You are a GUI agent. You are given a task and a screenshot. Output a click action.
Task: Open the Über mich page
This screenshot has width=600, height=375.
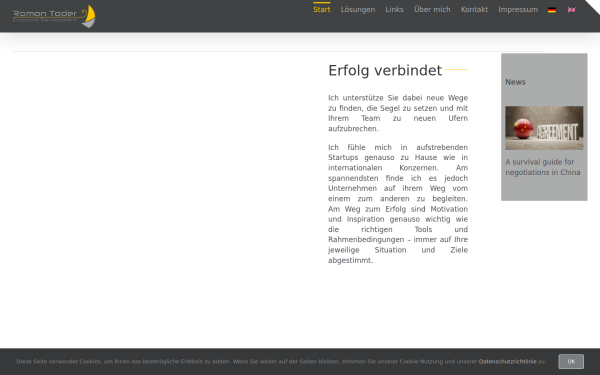(x=432, y=10)
